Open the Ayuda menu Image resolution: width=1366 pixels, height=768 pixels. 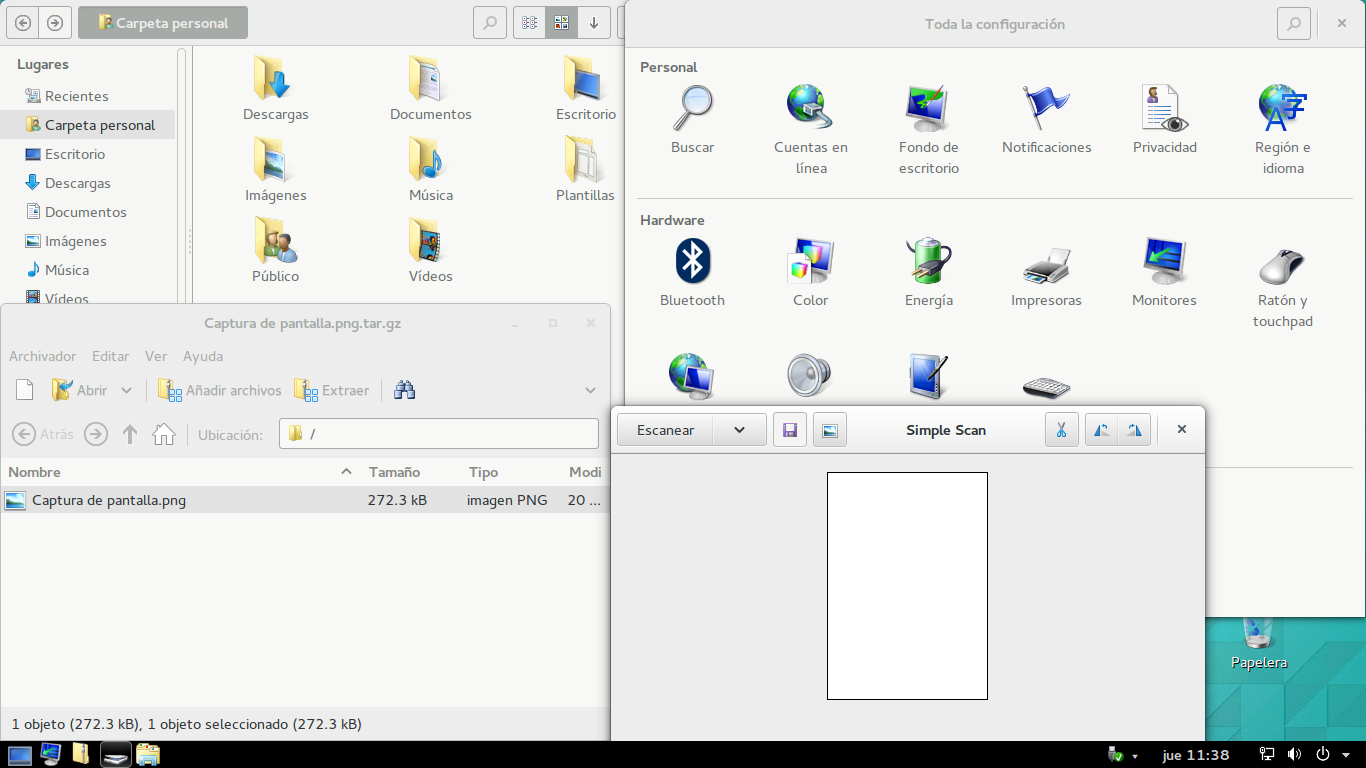(203, 356)
